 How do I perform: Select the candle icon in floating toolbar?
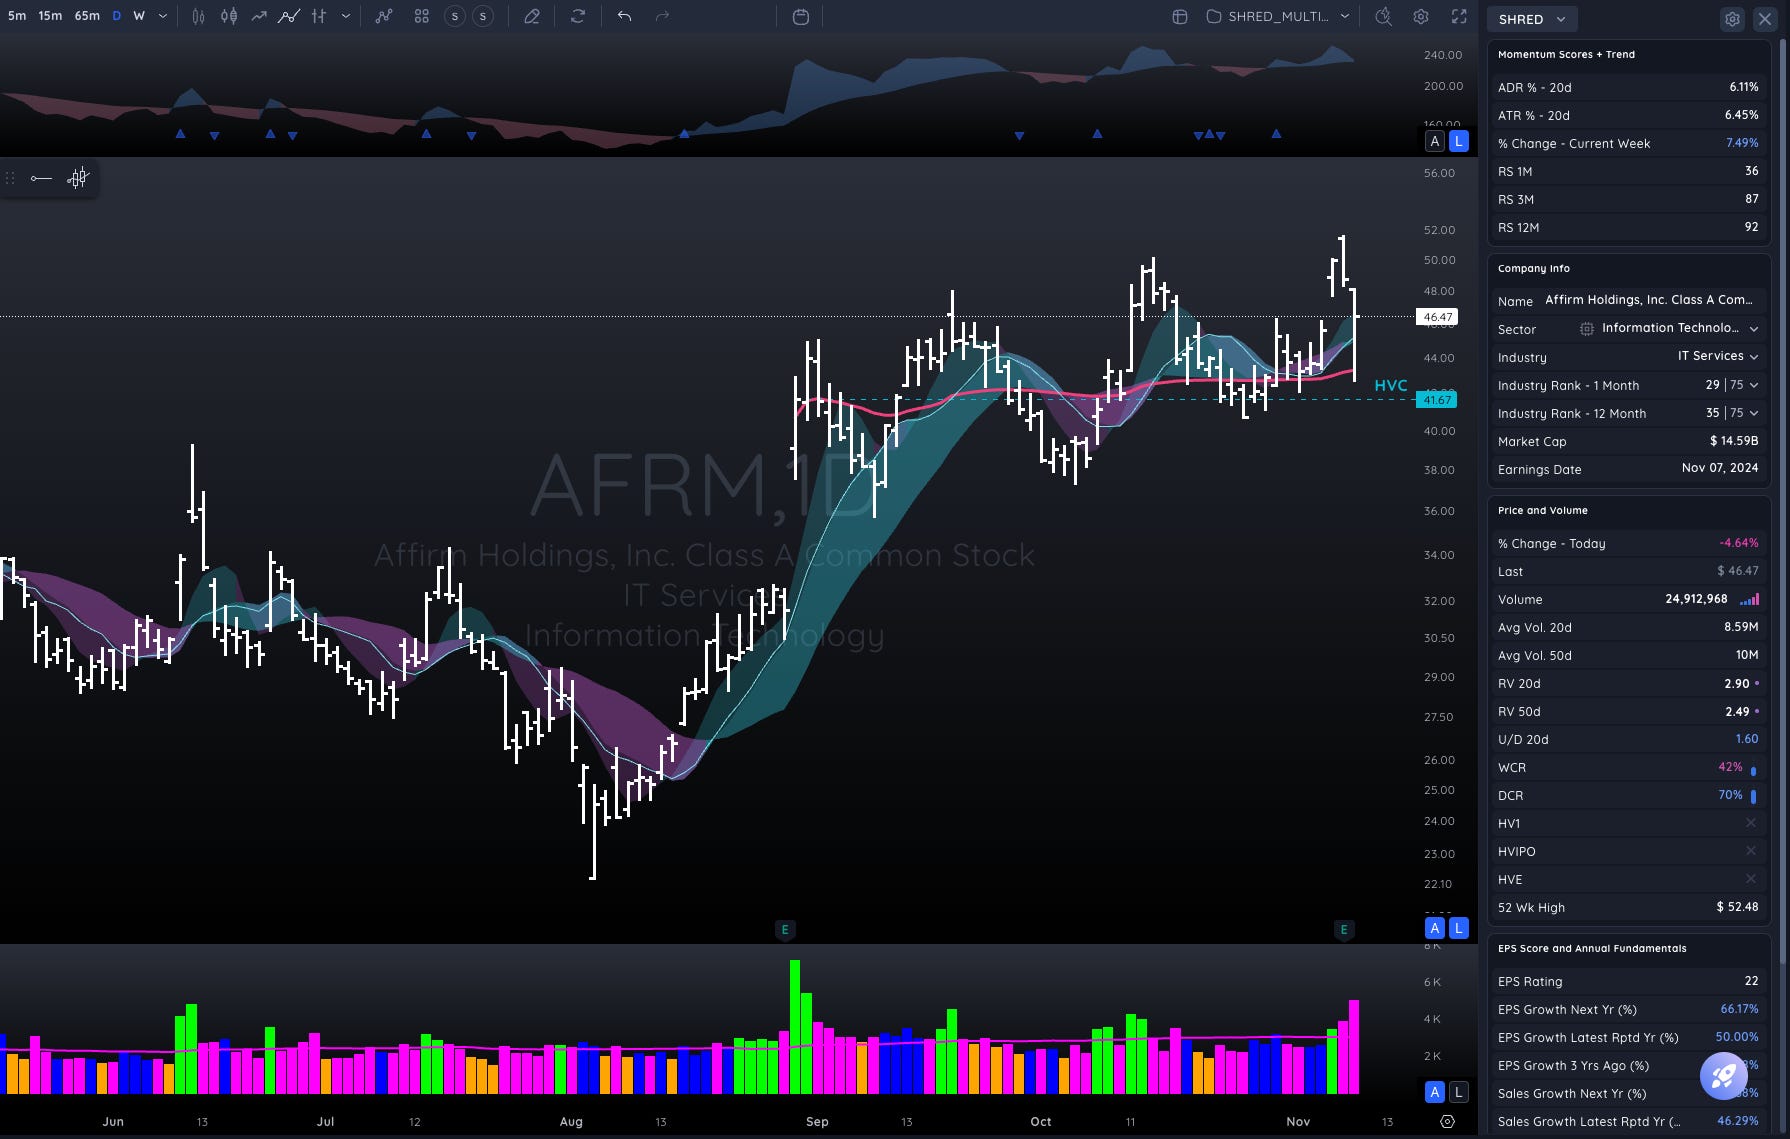pos(78,178)
